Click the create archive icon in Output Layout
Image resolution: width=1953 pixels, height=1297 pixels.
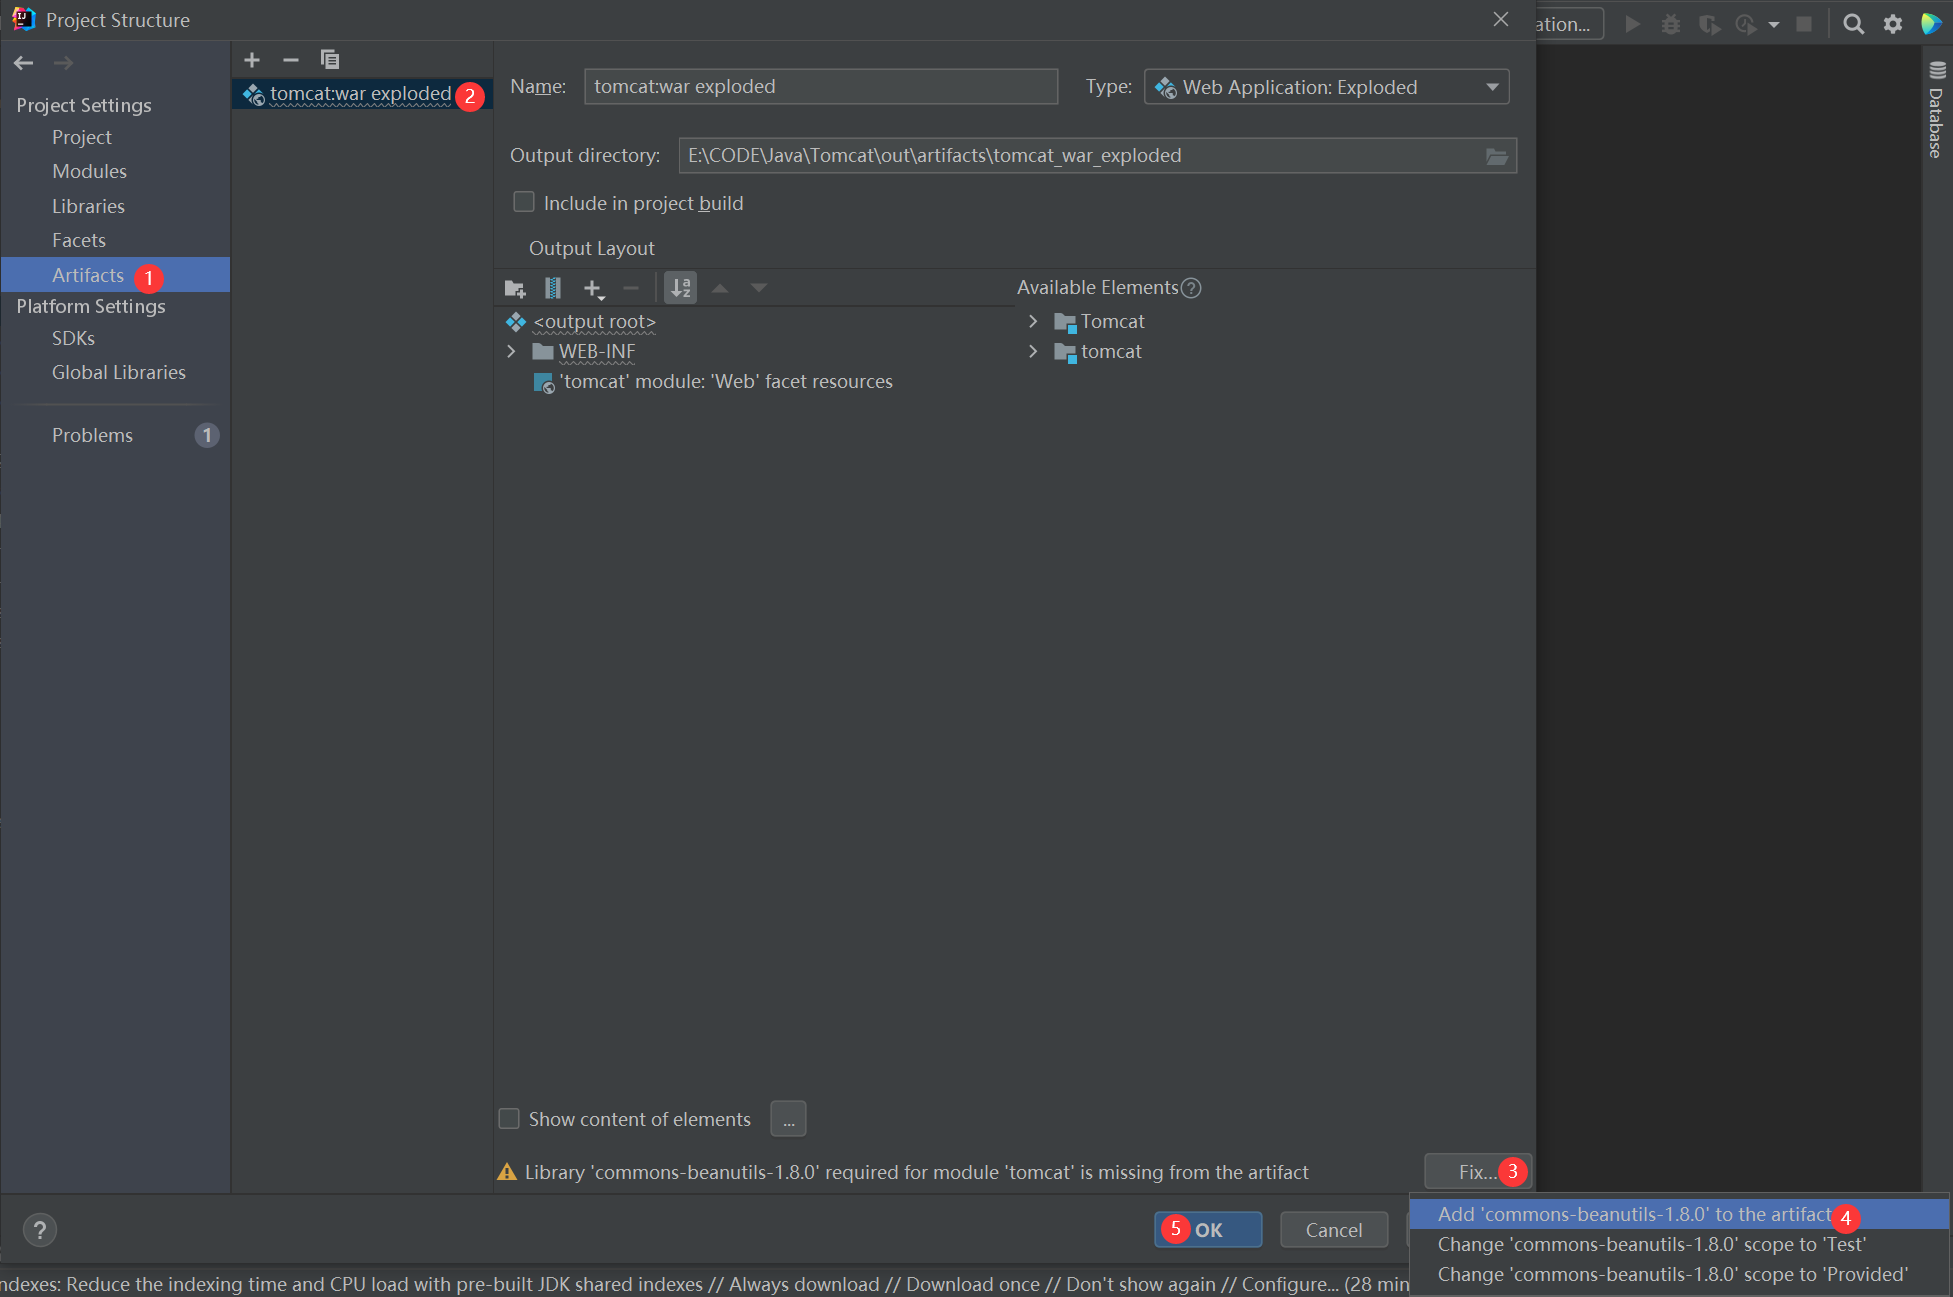click(x=552, y=289)
